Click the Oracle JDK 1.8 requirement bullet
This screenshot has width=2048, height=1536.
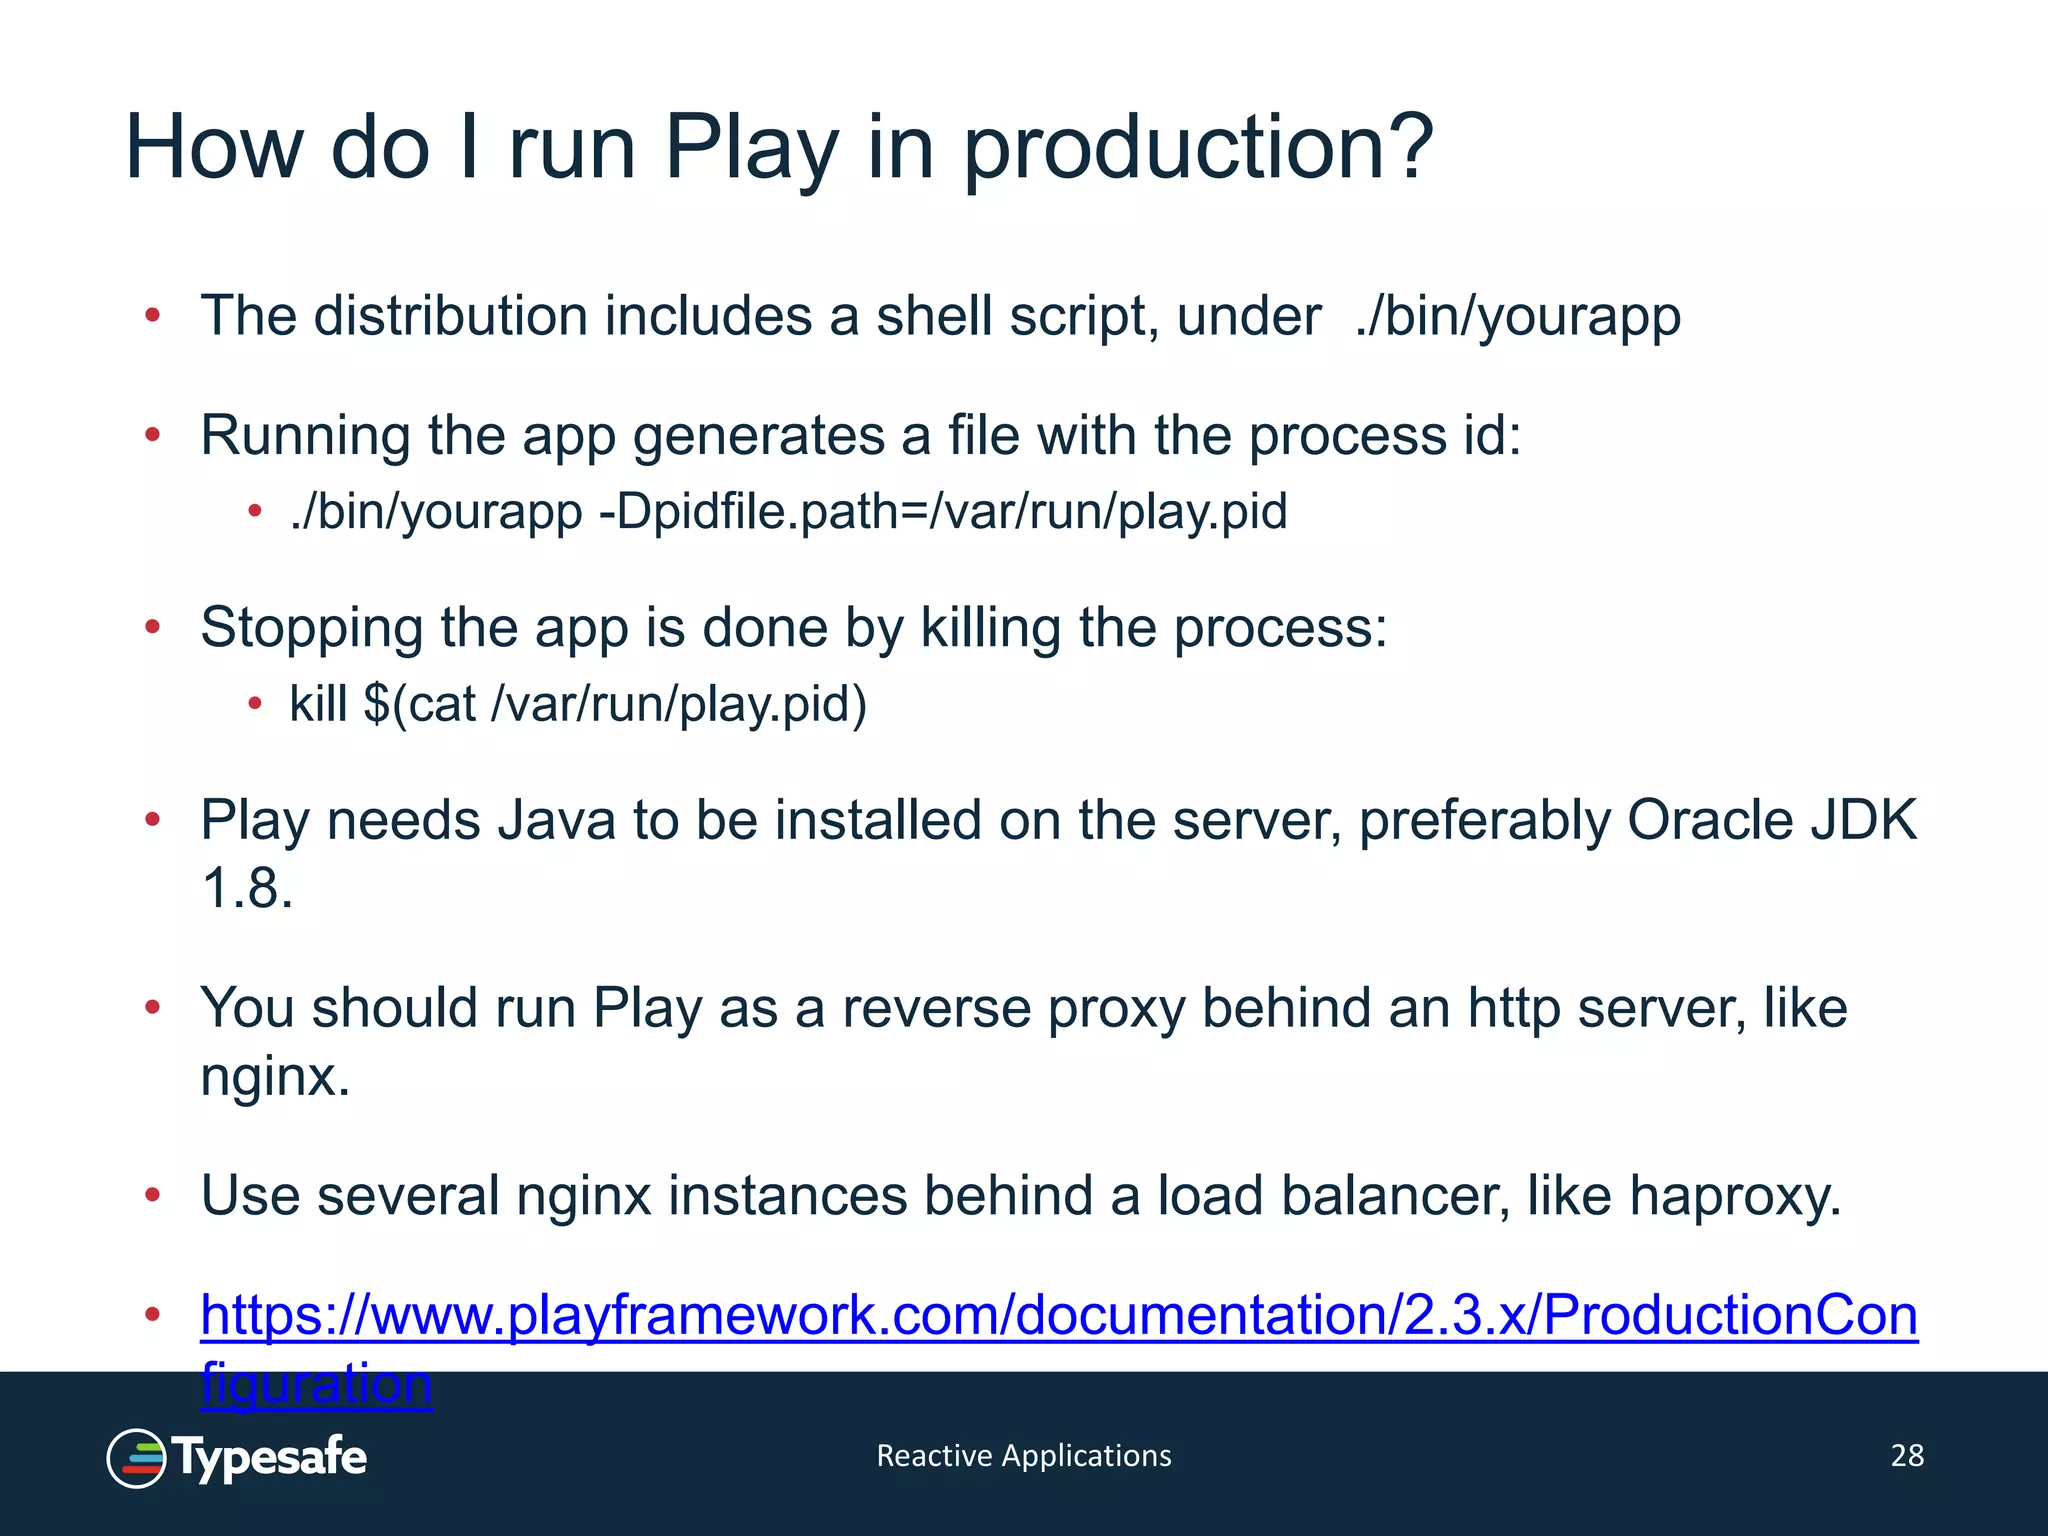(x=1058, y=821)
